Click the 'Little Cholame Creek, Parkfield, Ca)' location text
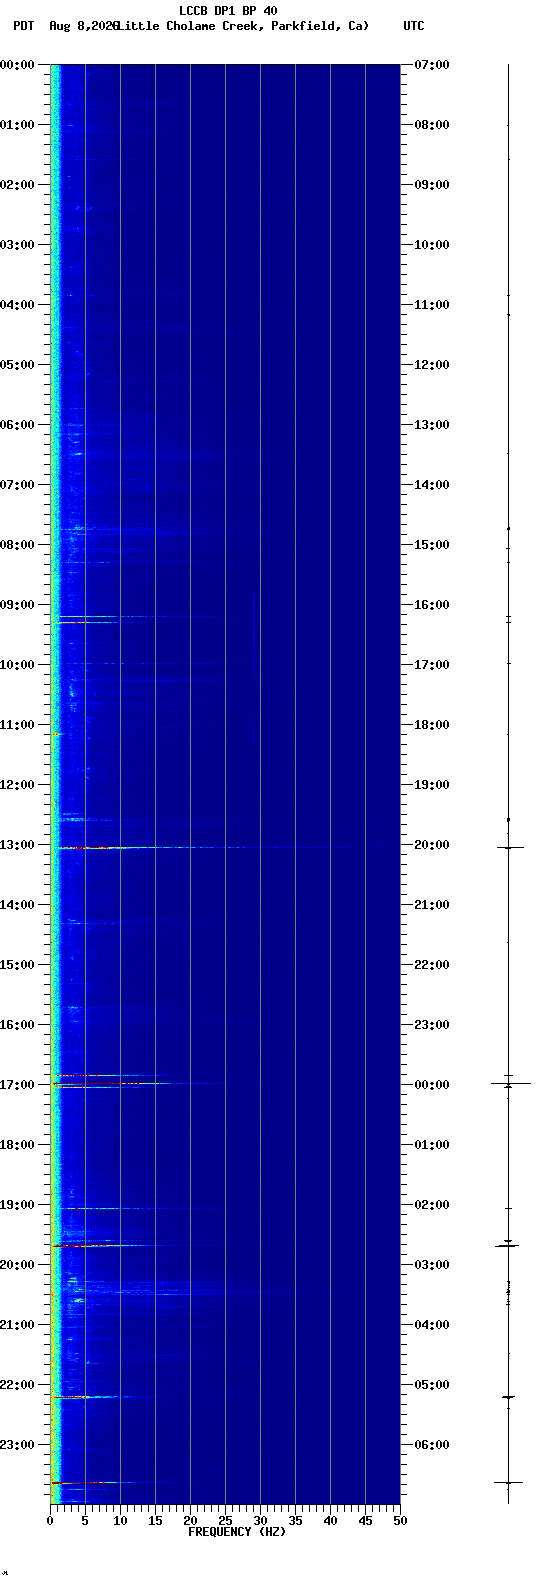 [242, 26]
